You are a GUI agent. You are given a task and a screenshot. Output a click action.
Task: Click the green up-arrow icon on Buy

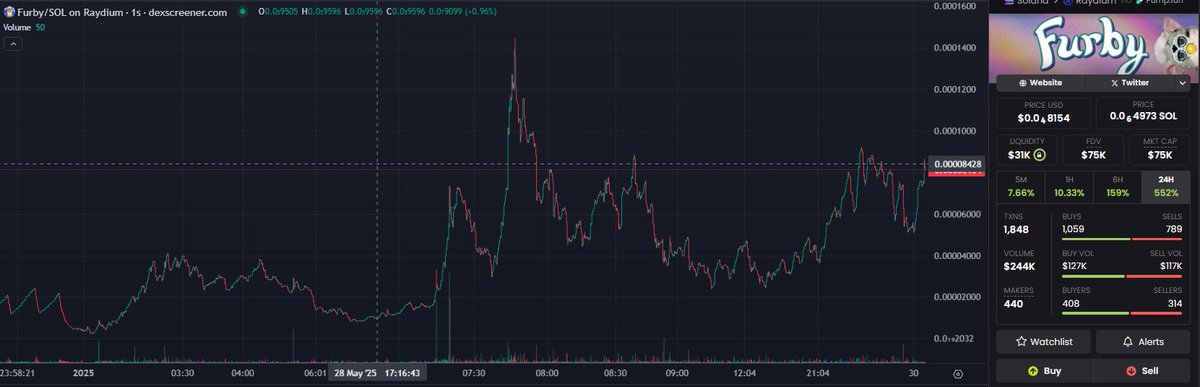pos(1032,371)
